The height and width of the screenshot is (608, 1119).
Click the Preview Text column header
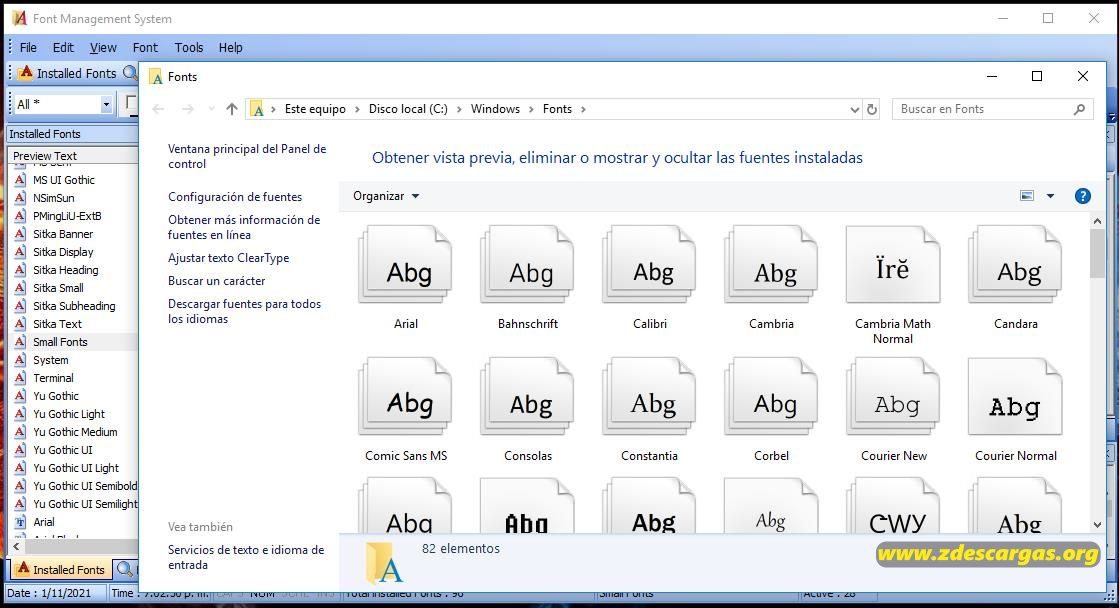click(x=73, y=156)
